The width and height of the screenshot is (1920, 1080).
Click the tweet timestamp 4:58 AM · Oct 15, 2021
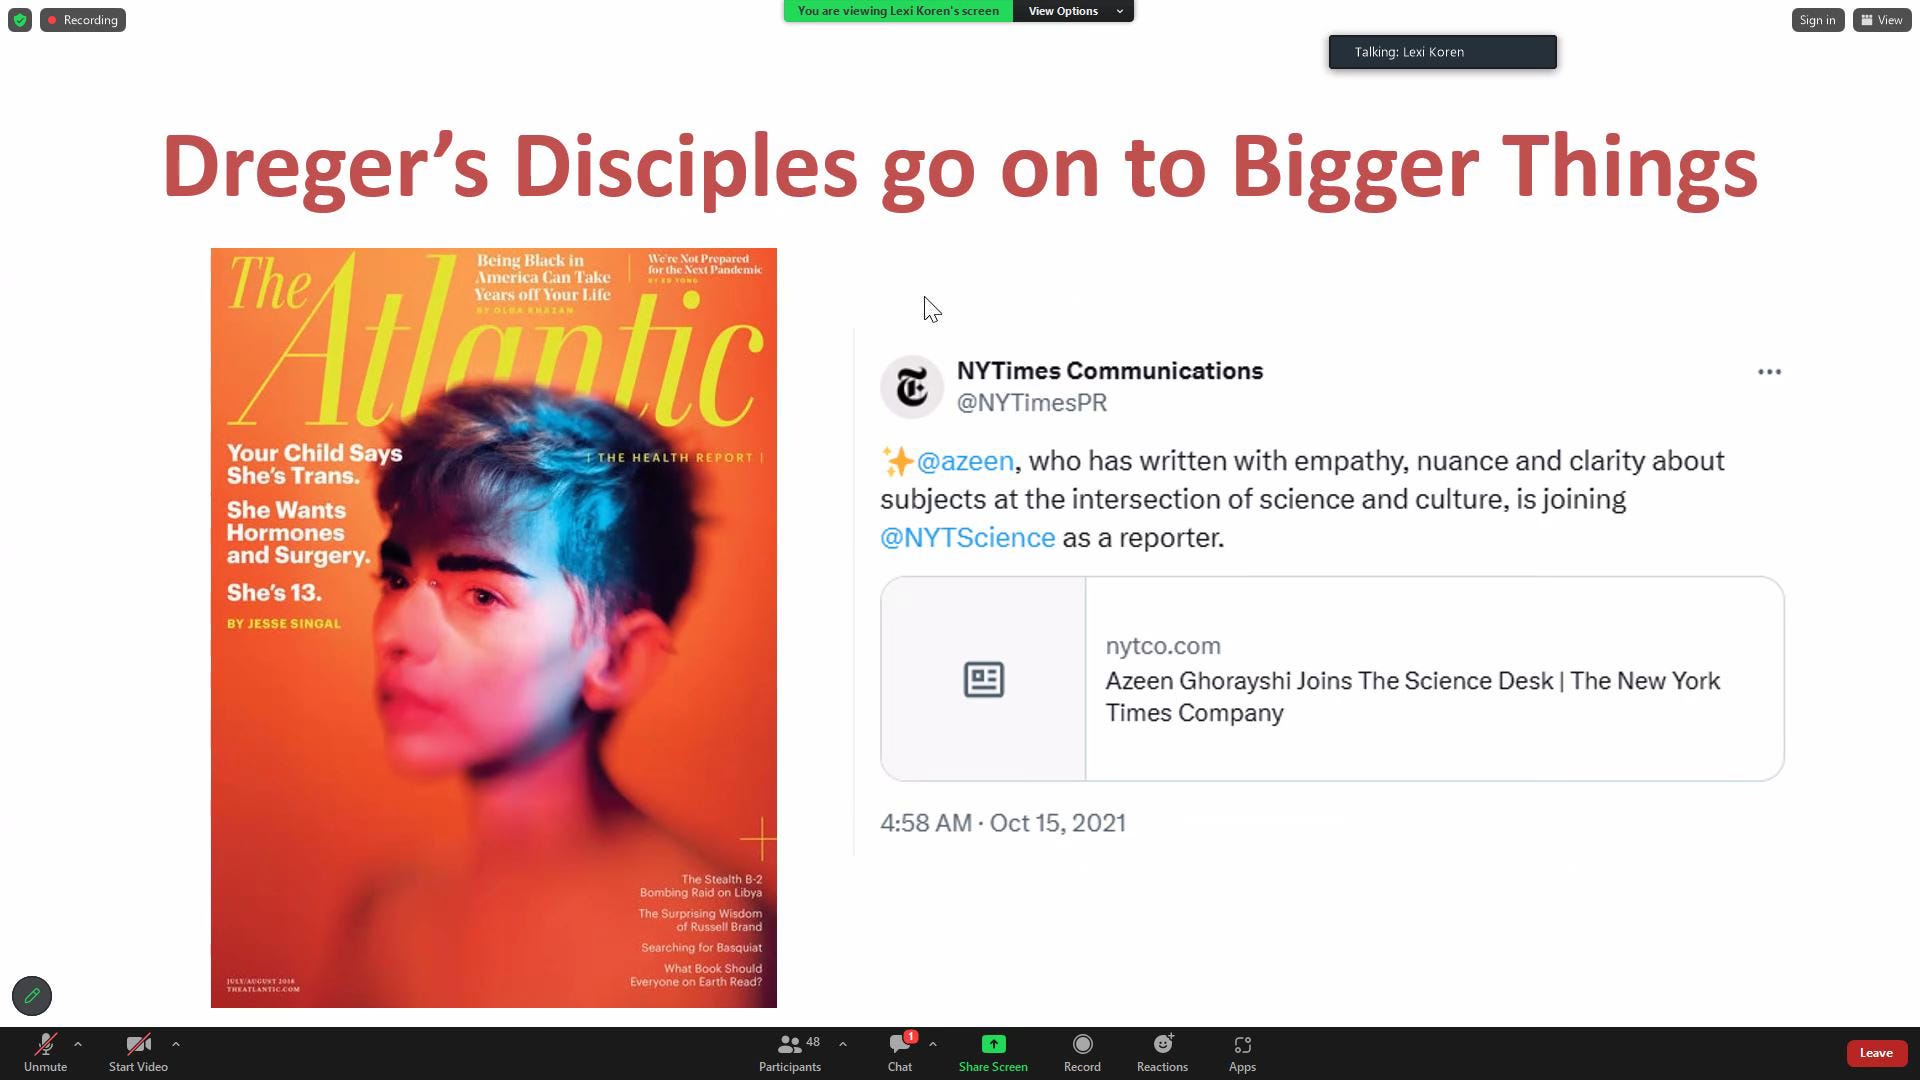click(1003, 823)
